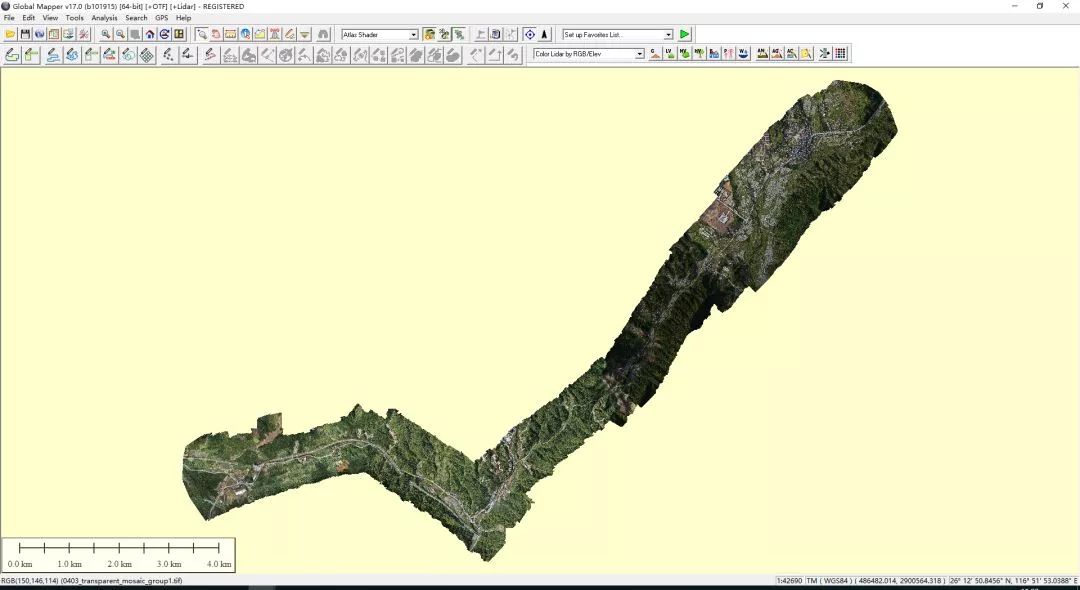Click the distance scale bar legend
Viewport: 1080px width, 590px height.
[x=119, y=554]
